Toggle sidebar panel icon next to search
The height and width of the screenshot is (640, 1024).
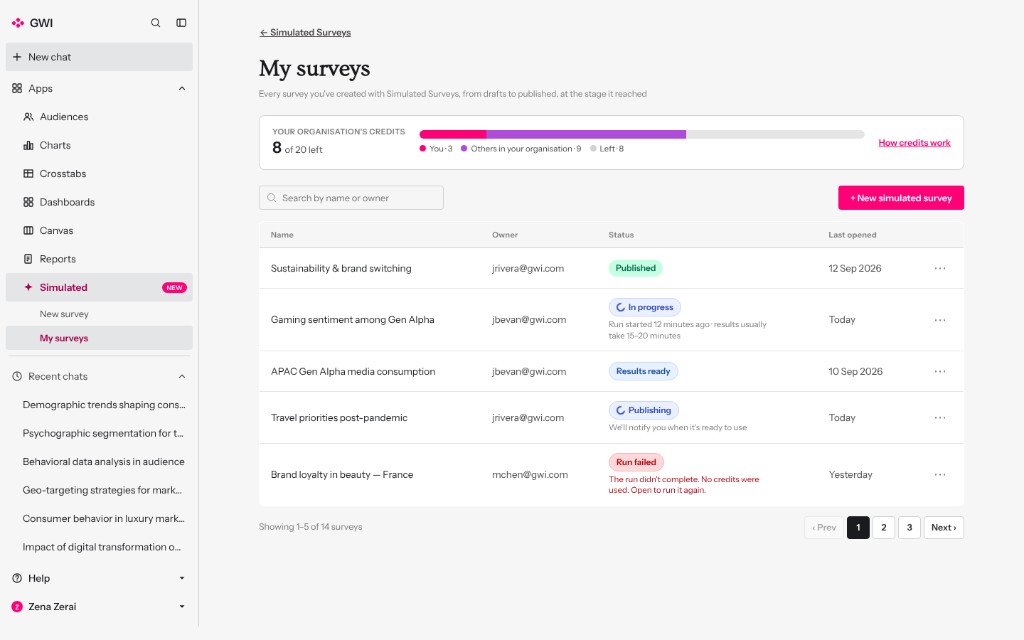[182, 23]
